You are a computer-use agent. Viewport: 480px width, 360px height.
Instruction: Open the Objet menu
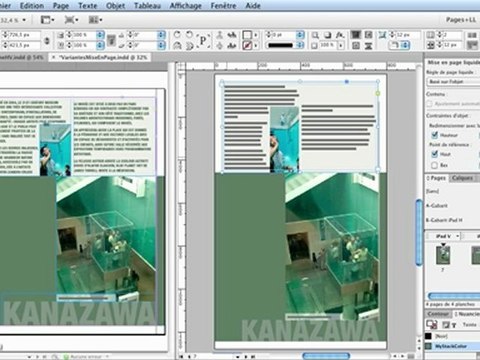tap(115, 5)
